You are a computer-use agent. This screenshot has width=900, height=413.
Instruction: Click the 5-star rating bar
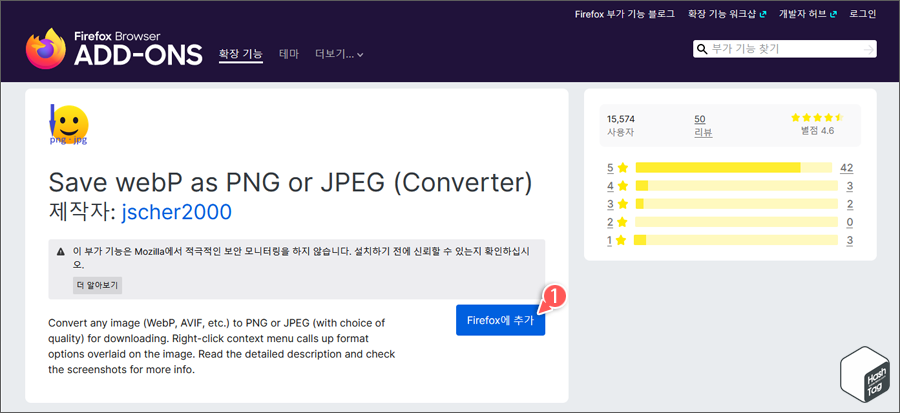(734, 167)
